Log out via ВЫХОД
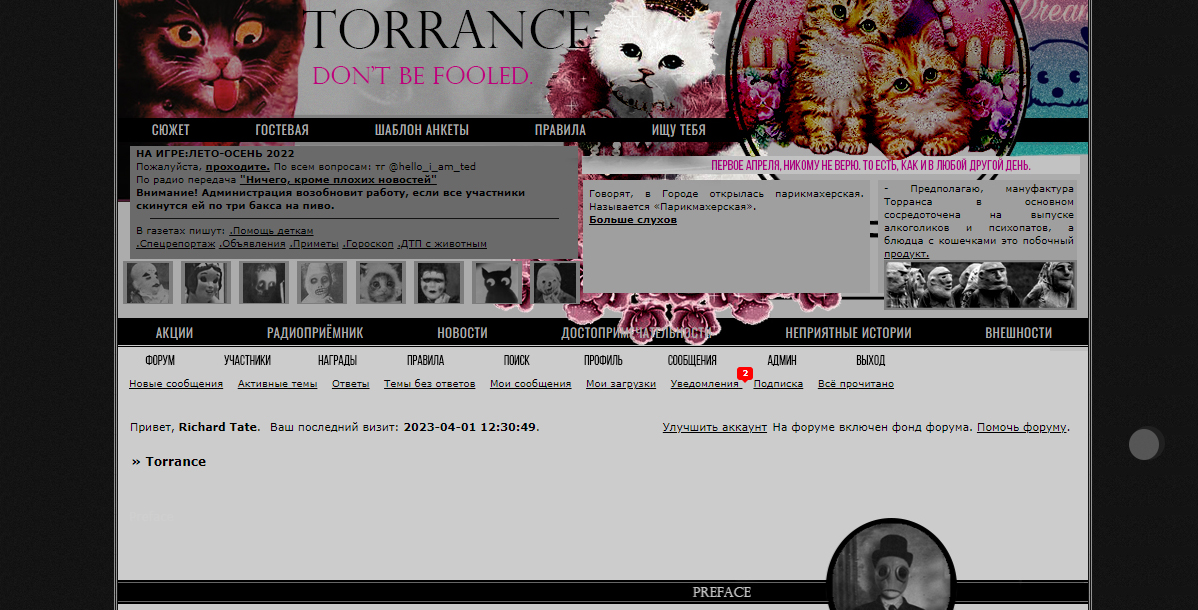The image size is (1198, 610). 870,360
